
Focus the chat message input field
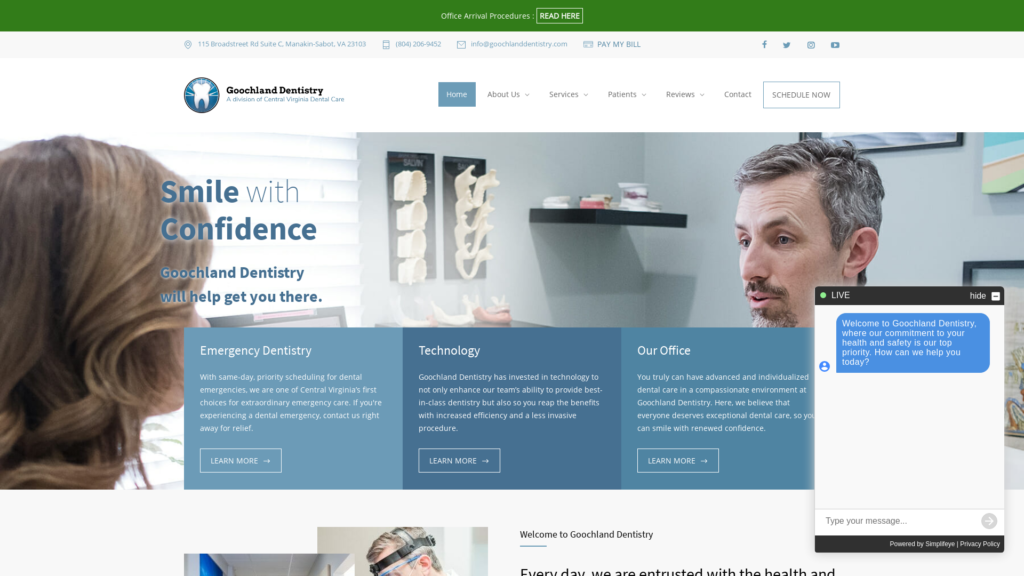tap(898, 521)
